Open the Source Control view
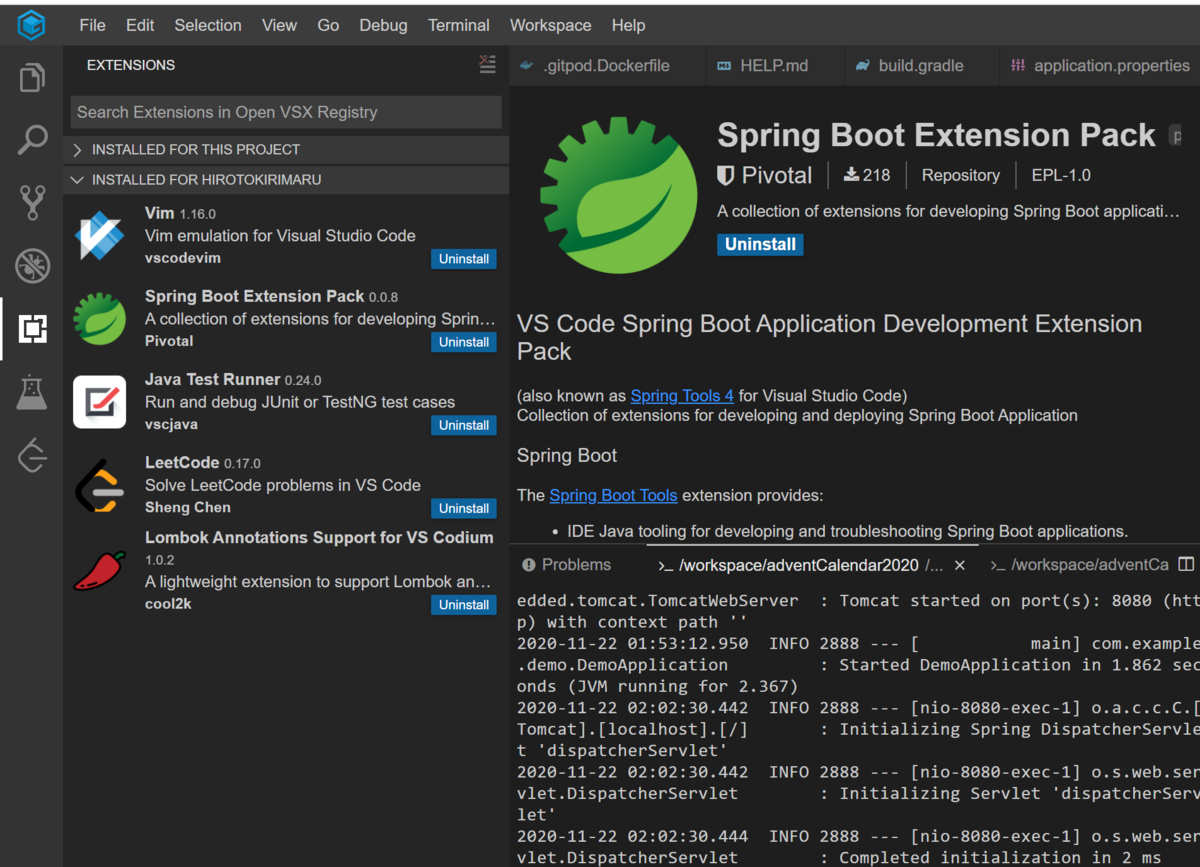 tap(31, 202)
